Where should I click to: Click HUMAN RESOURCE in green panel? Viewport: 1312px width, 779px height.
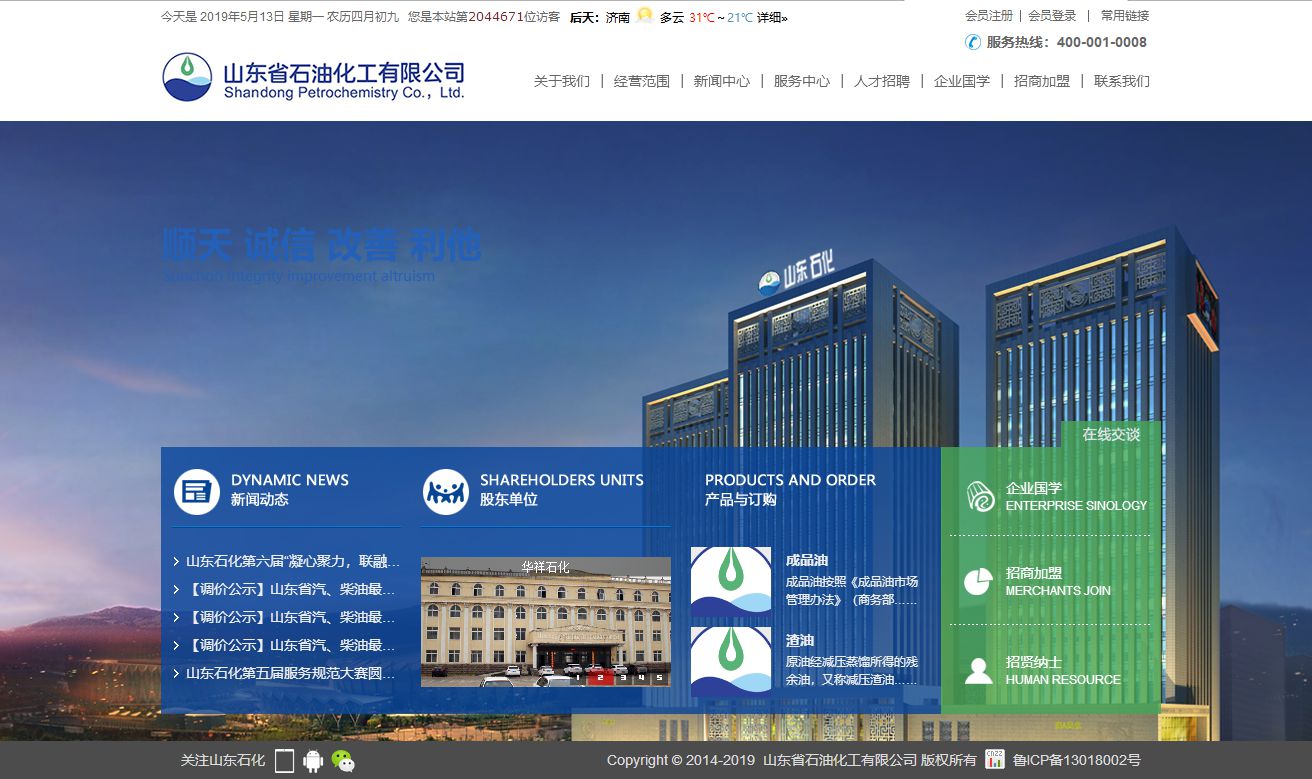[1063, 680]
